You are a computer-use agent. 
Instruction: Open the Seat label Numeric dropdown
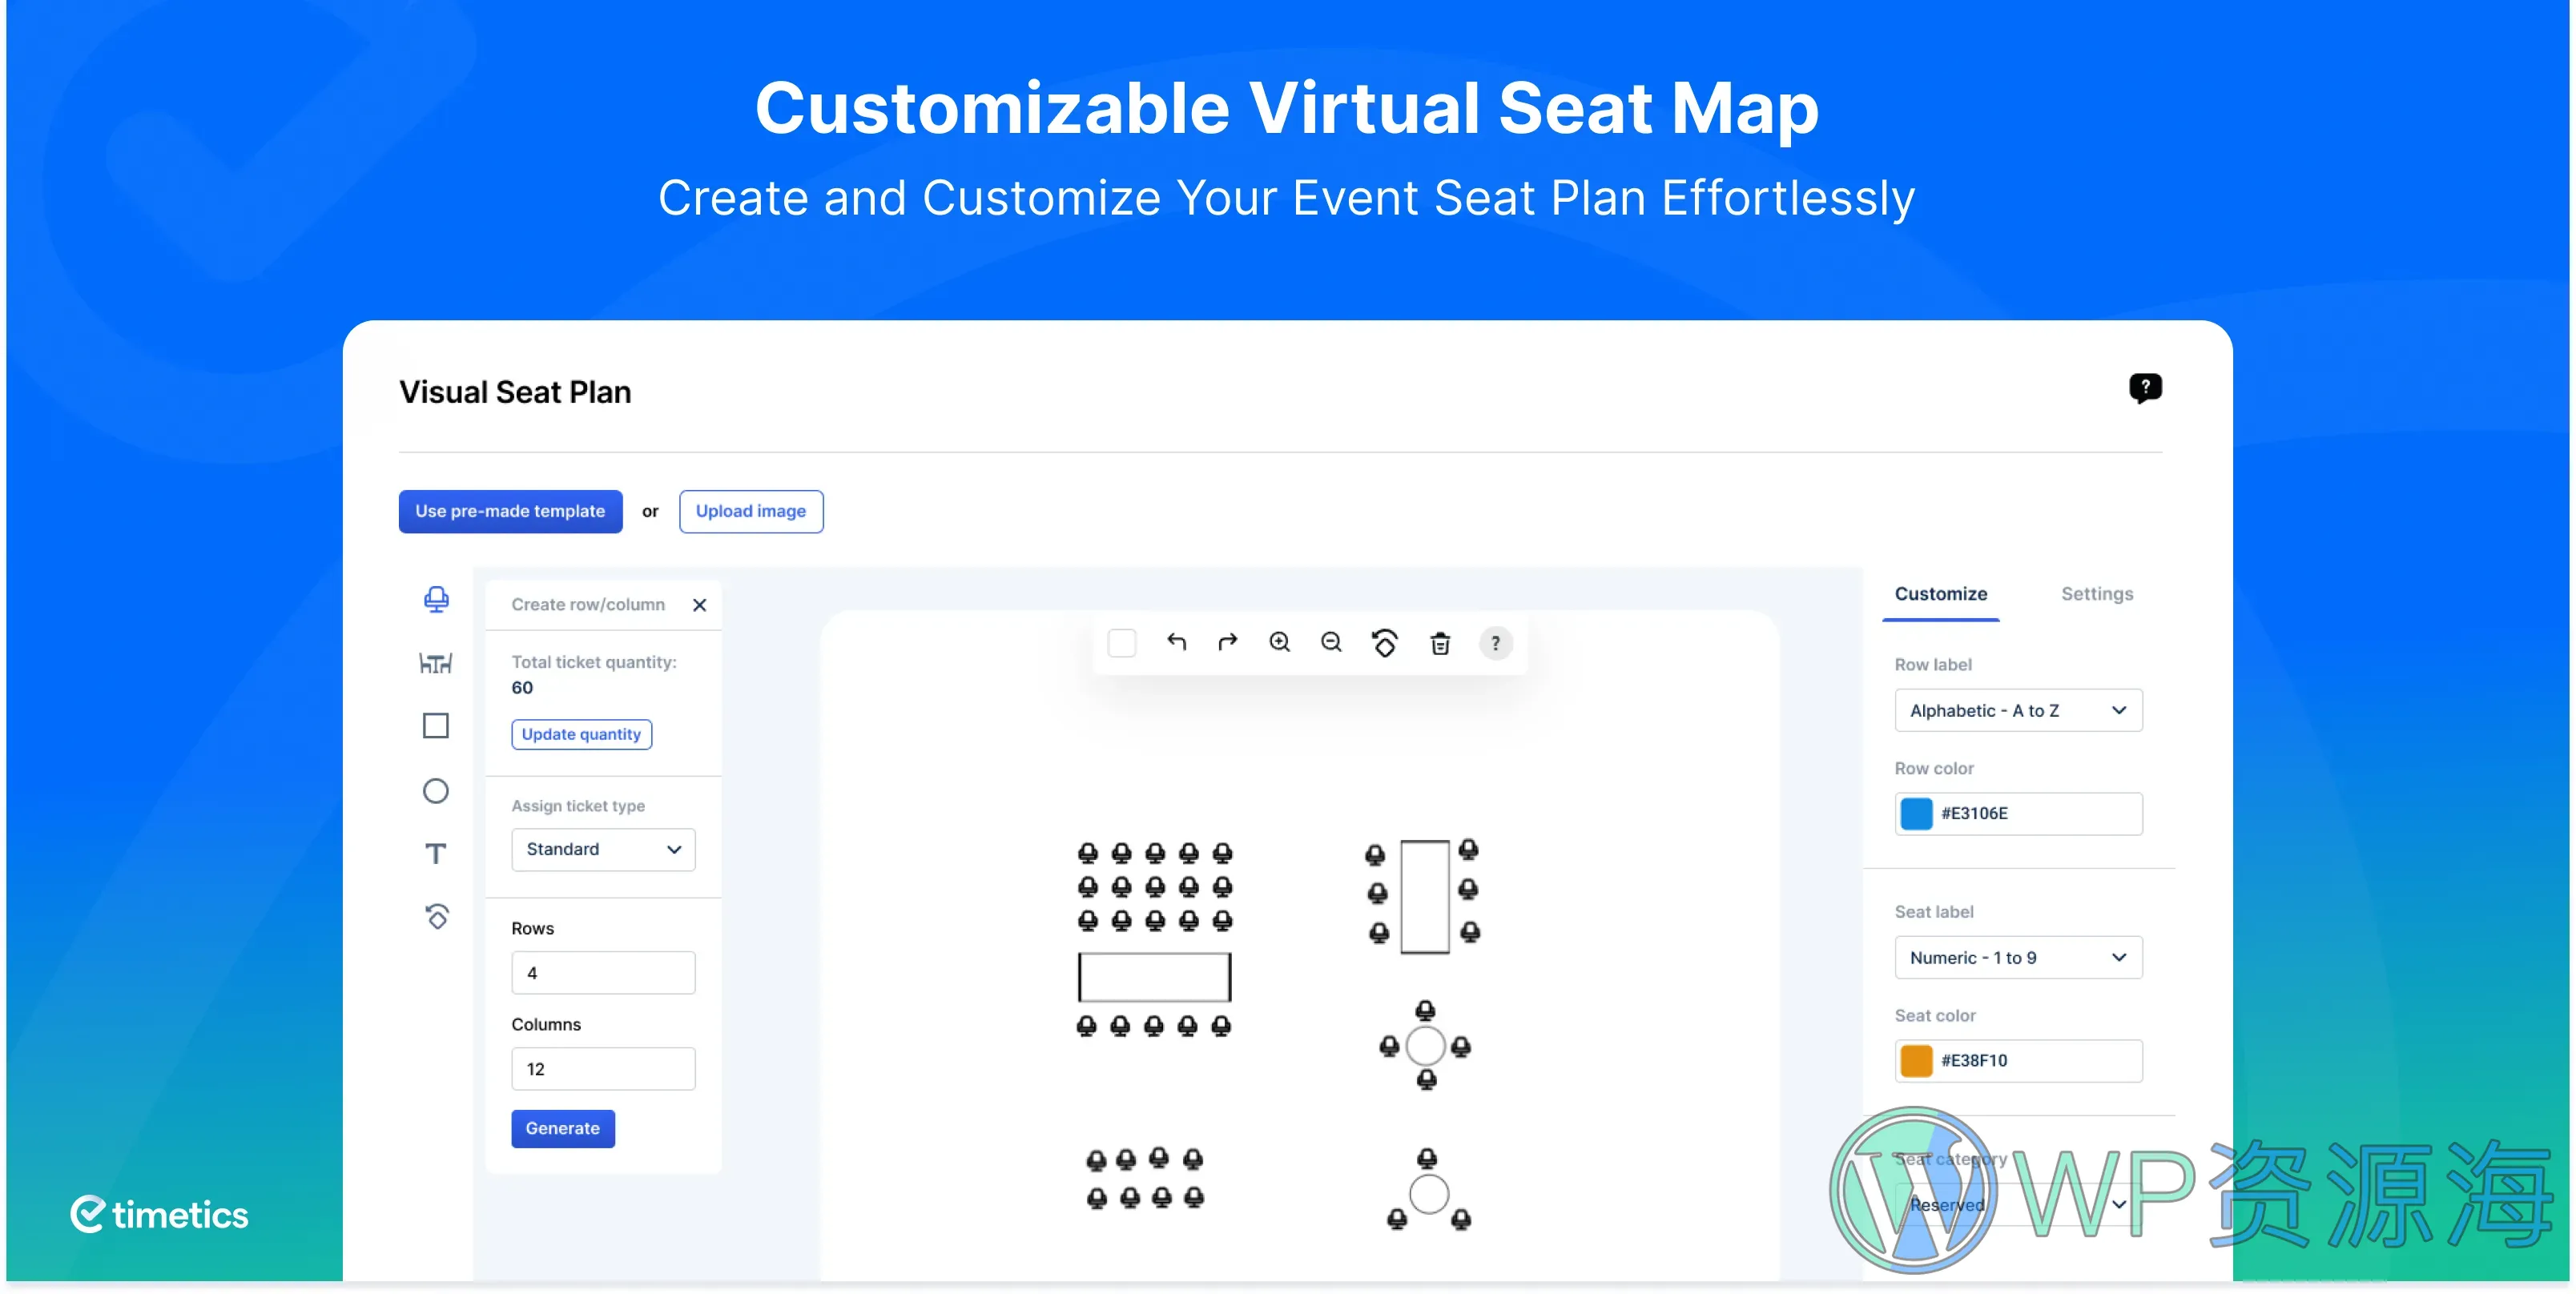tap(2018, 957)
